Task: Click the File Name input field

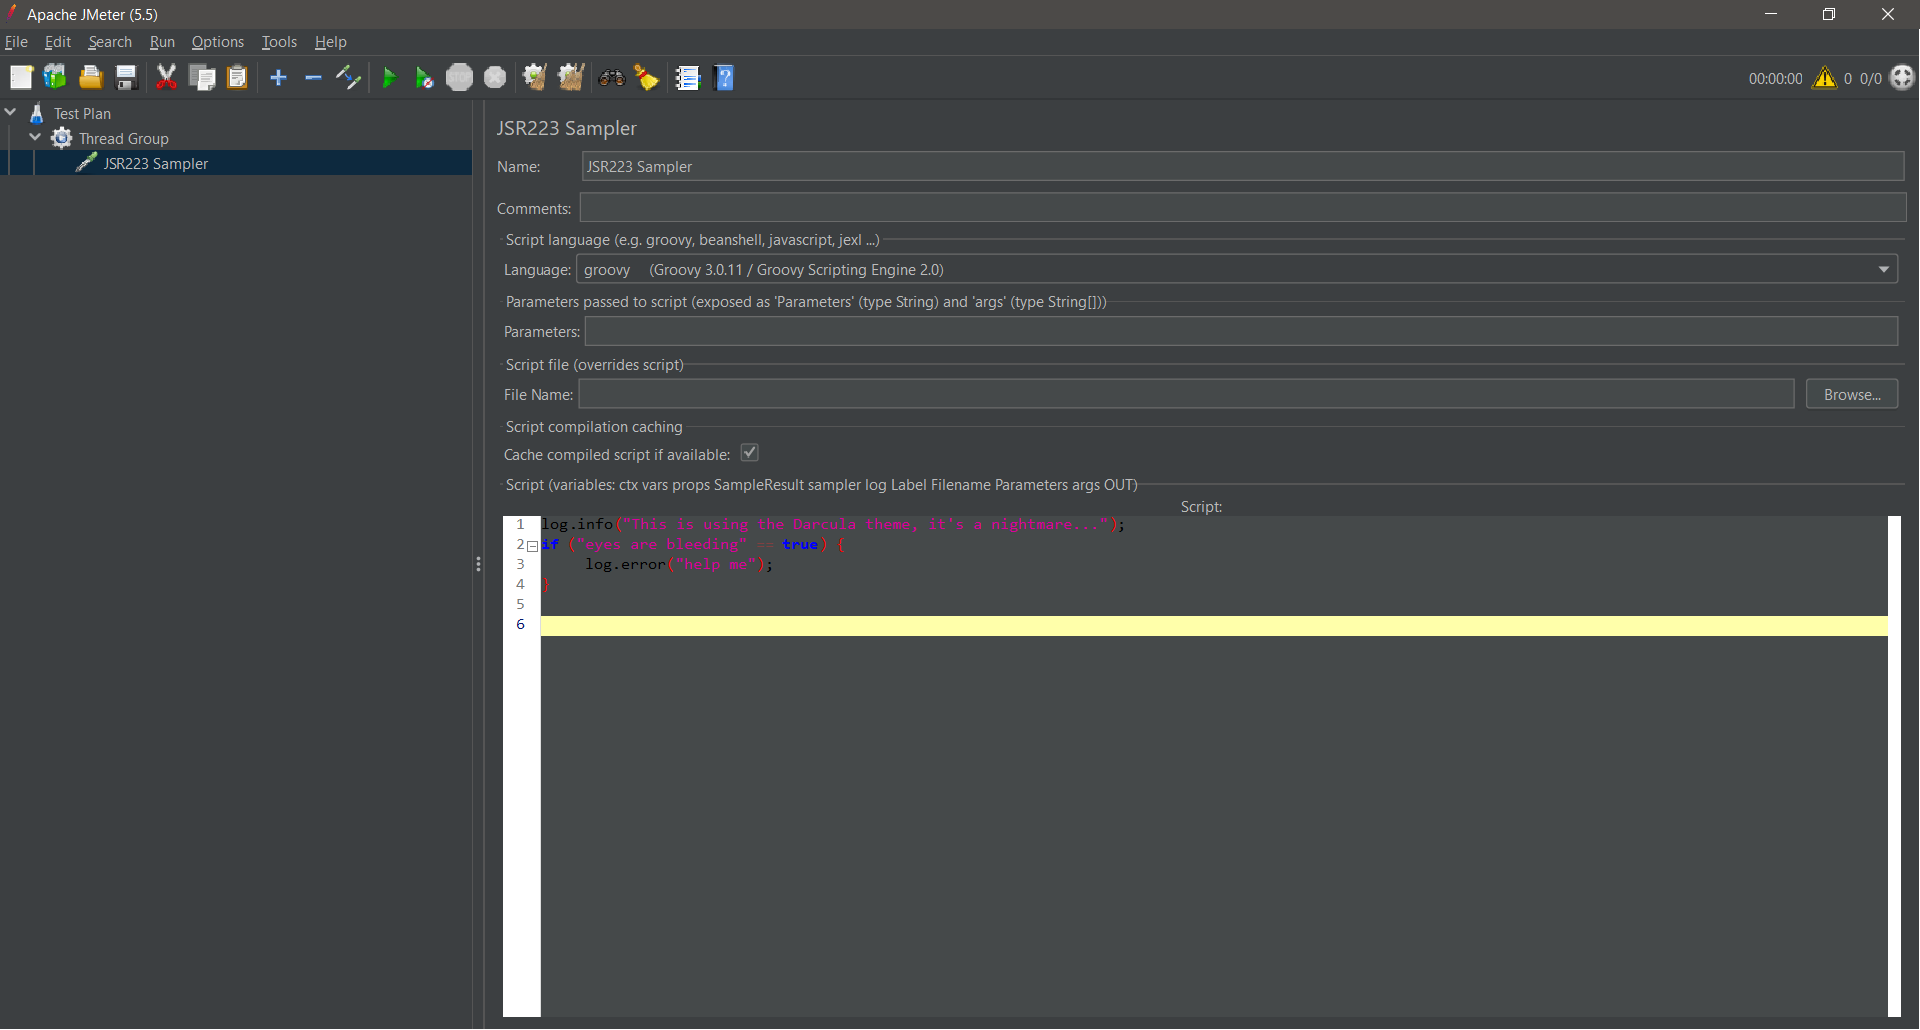Action: click(1186, 394)
